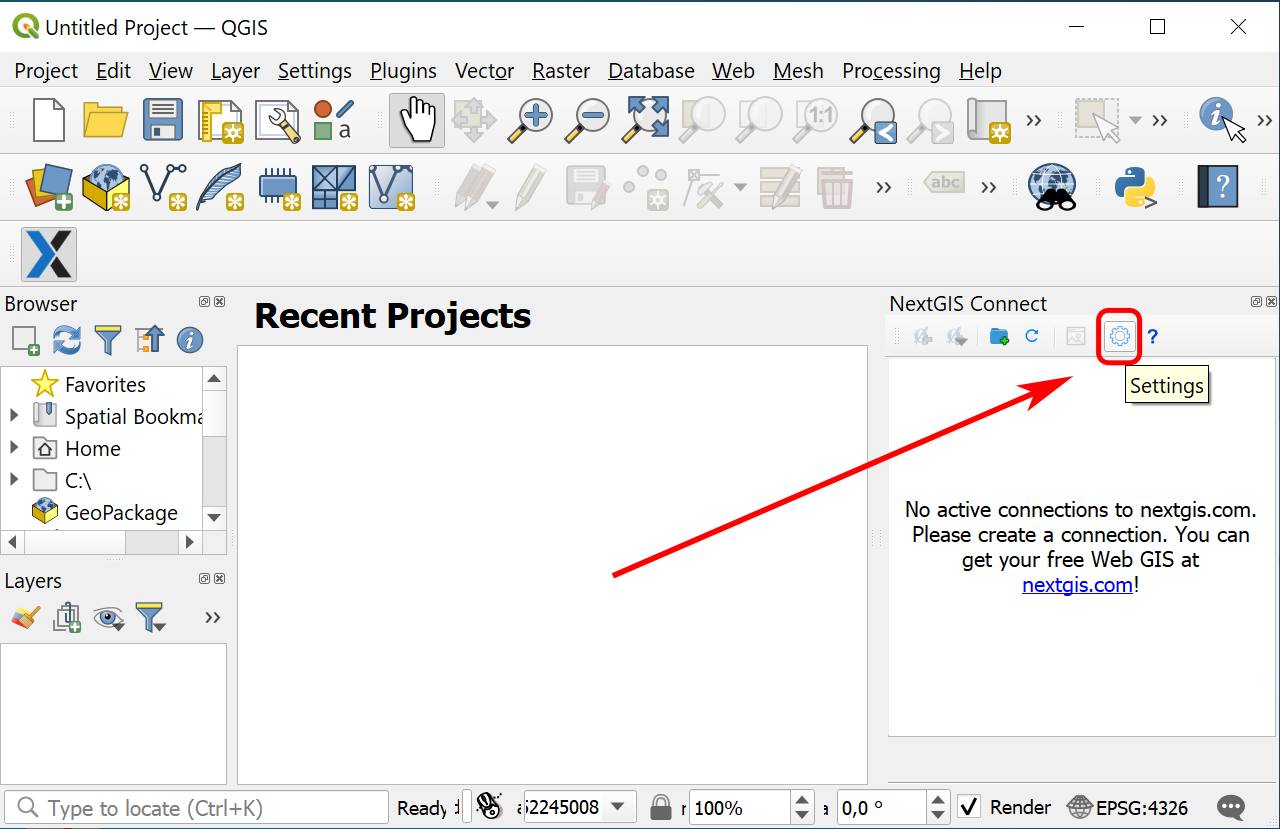Click New Temporary Scratch Layer icon

pyautogui.click(x=279, y=187)
